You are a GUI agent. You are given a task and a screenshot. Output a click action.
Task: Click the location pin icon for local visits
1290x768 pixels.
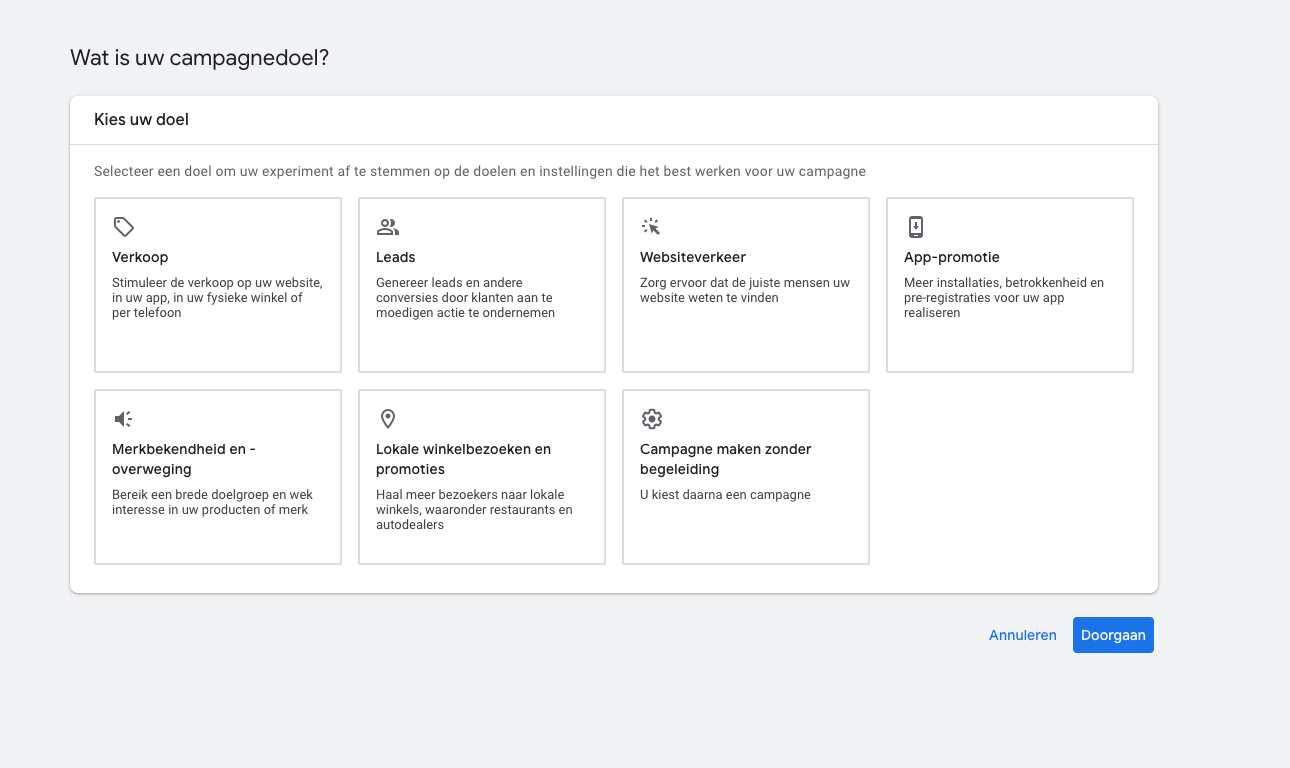[x=388, y=419]
